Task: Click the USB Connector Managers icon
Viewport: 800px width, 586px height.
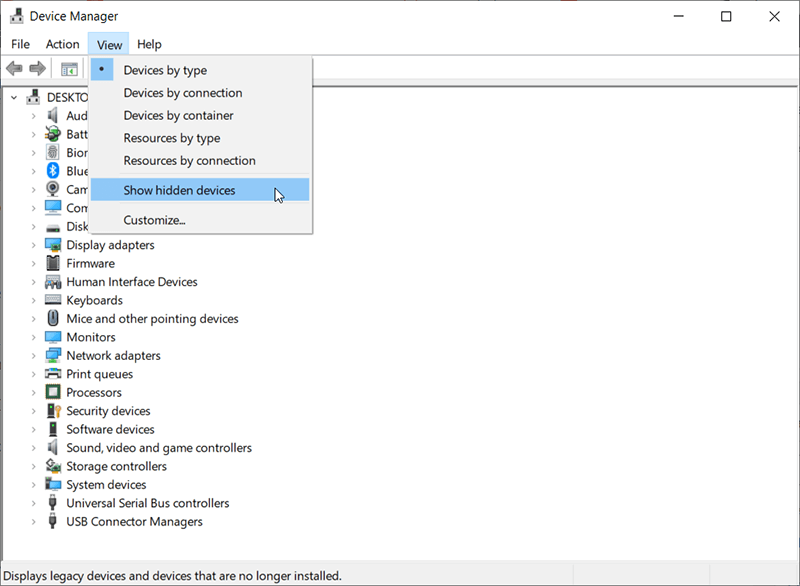Action: point(52,521)
